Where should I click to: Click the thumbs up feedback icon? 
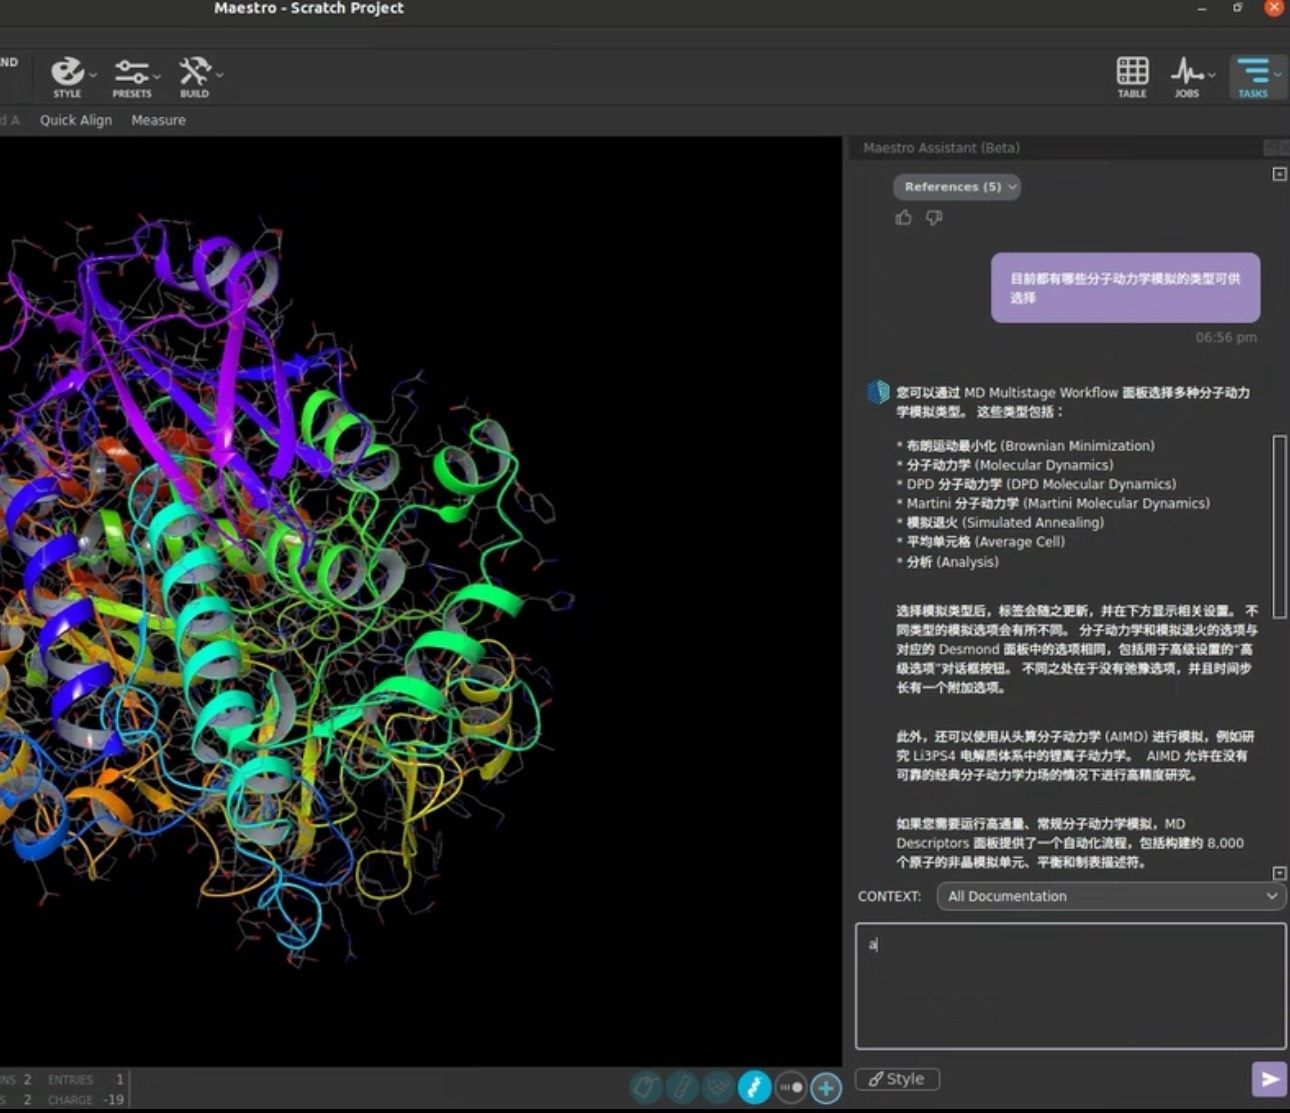[x=904, y=218]
